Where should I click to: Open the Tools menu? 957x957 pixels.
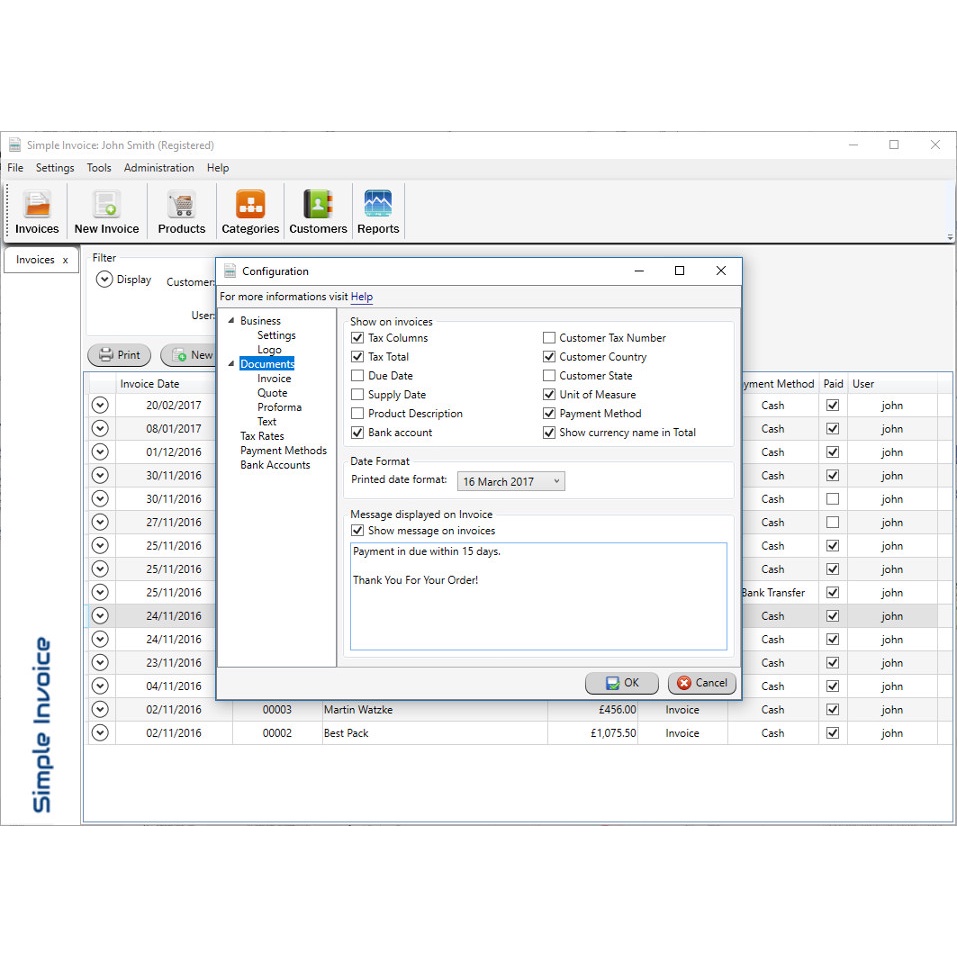click(x=99, y=168)
